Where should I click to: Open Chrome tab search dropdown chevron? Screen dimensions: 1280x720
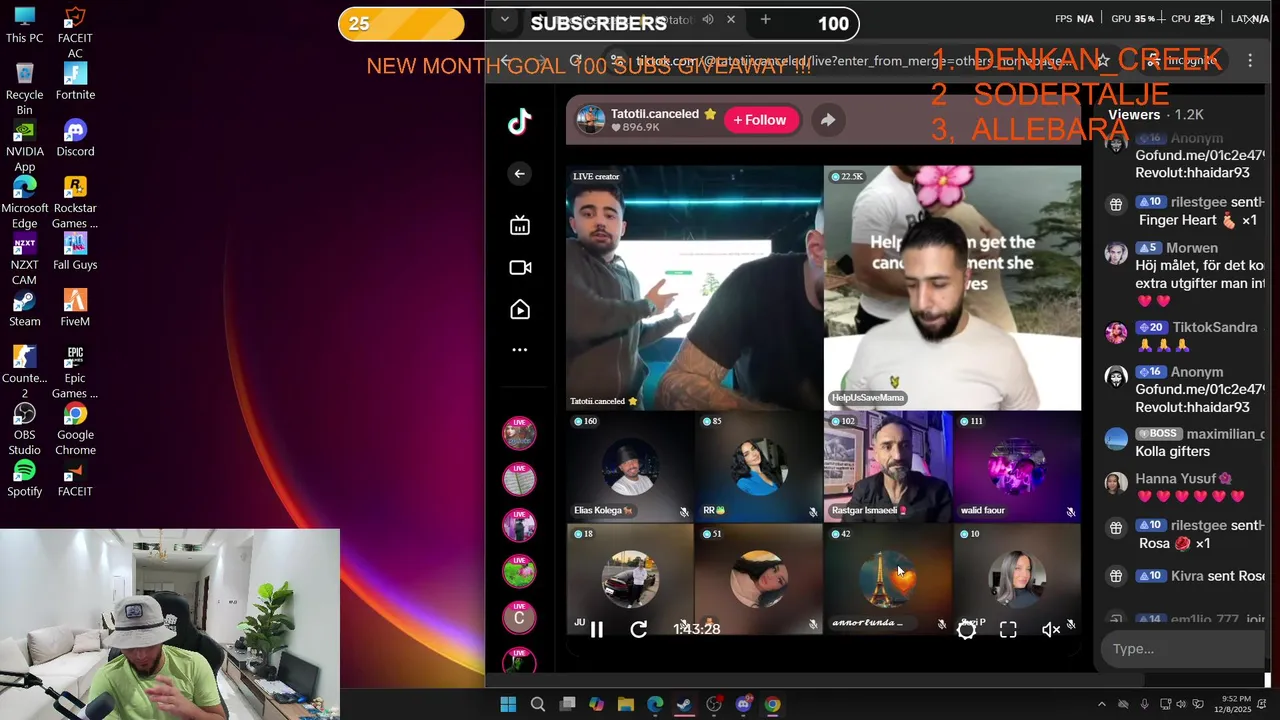click(x=505, y=20)
